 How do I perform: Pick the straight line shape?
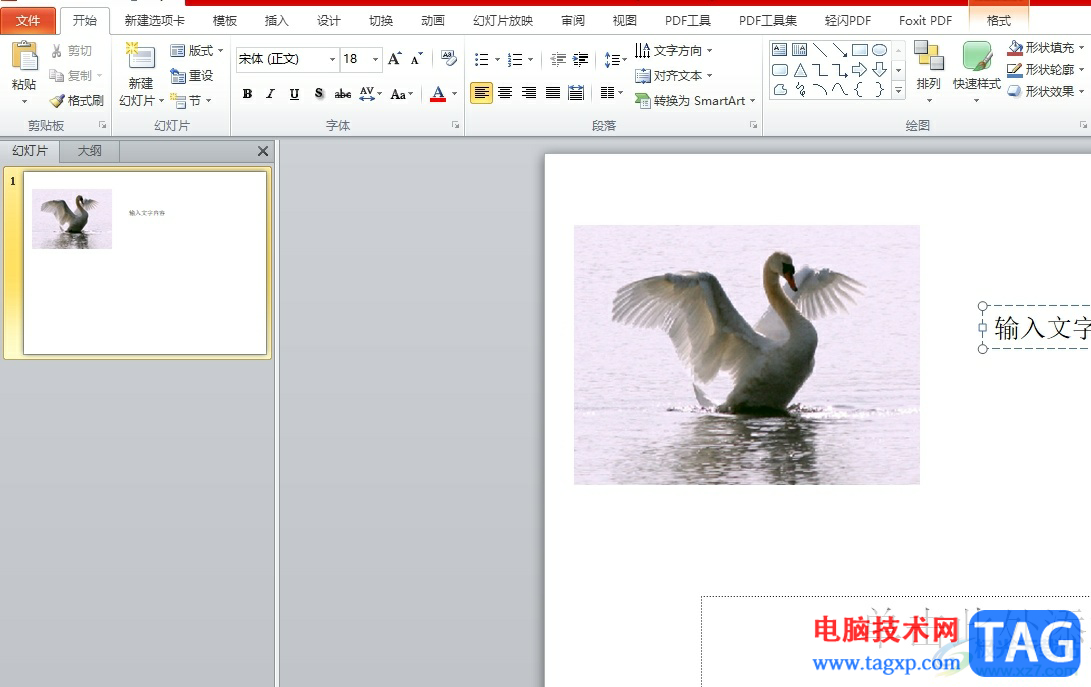point(820,50)
